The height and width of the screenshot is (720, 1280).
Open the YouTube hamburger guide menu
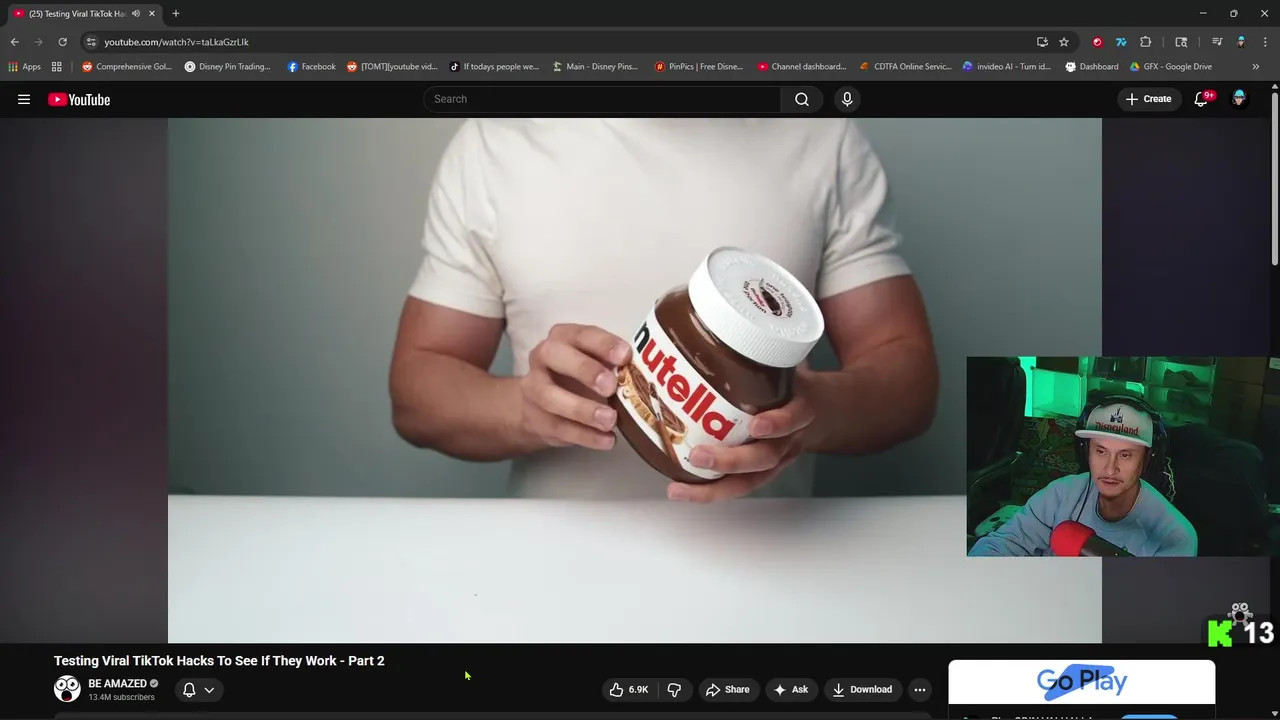(24, 99)
